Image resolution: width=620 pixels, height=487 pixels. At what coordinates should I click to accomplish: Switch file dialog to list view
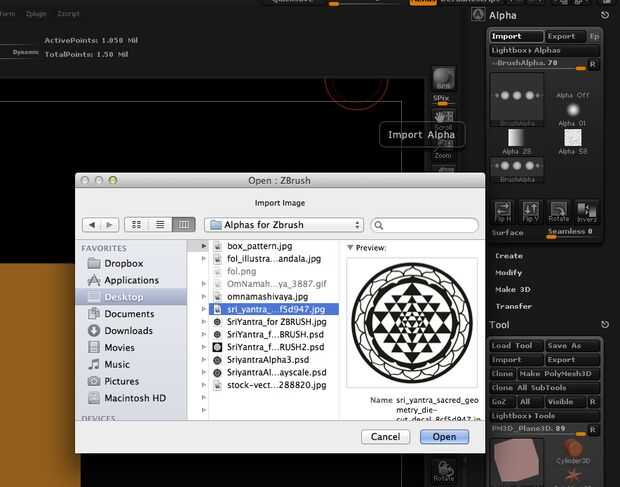[160, 225]
